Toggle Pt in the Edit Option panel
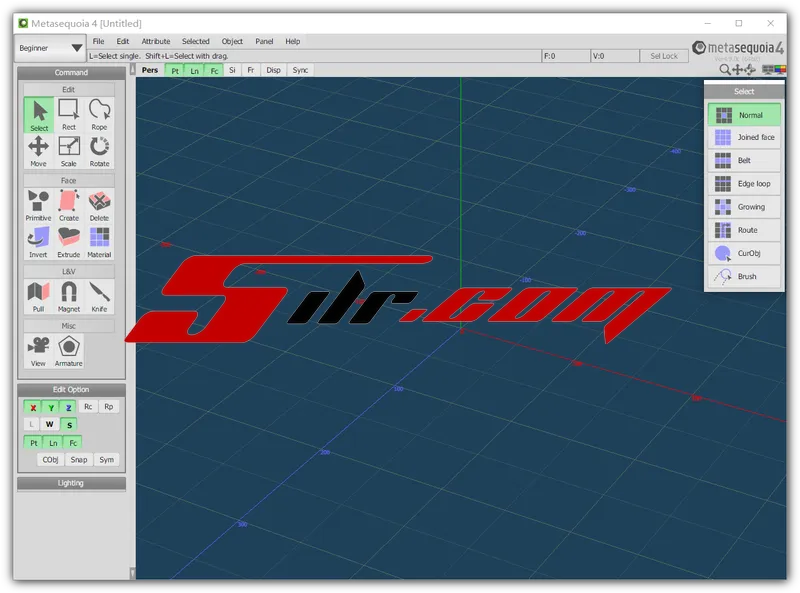Screen dimensions: 800x593 pyautogui.click(x=34, y=442)
